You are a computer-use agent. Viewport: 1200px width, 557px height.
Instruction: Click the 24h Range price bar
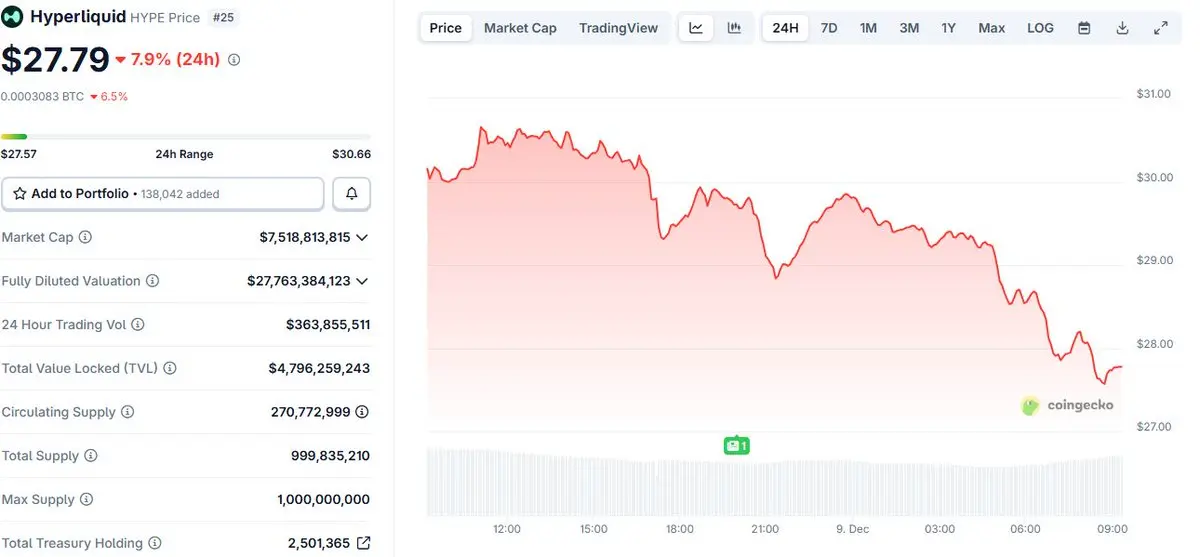click(185, 136)
